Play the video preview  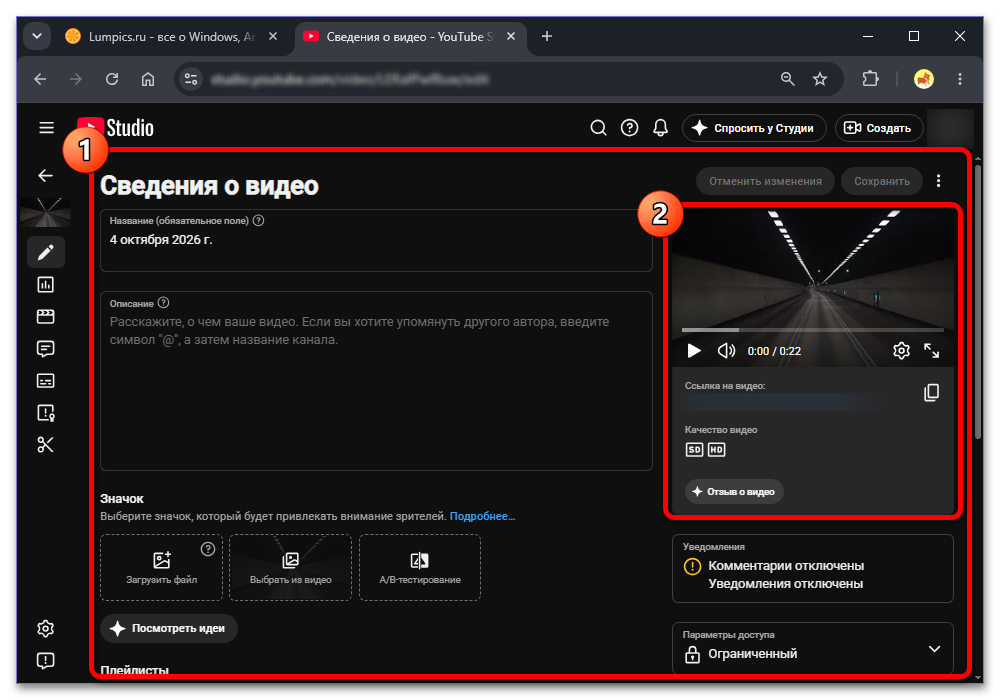tap(694, 351)
